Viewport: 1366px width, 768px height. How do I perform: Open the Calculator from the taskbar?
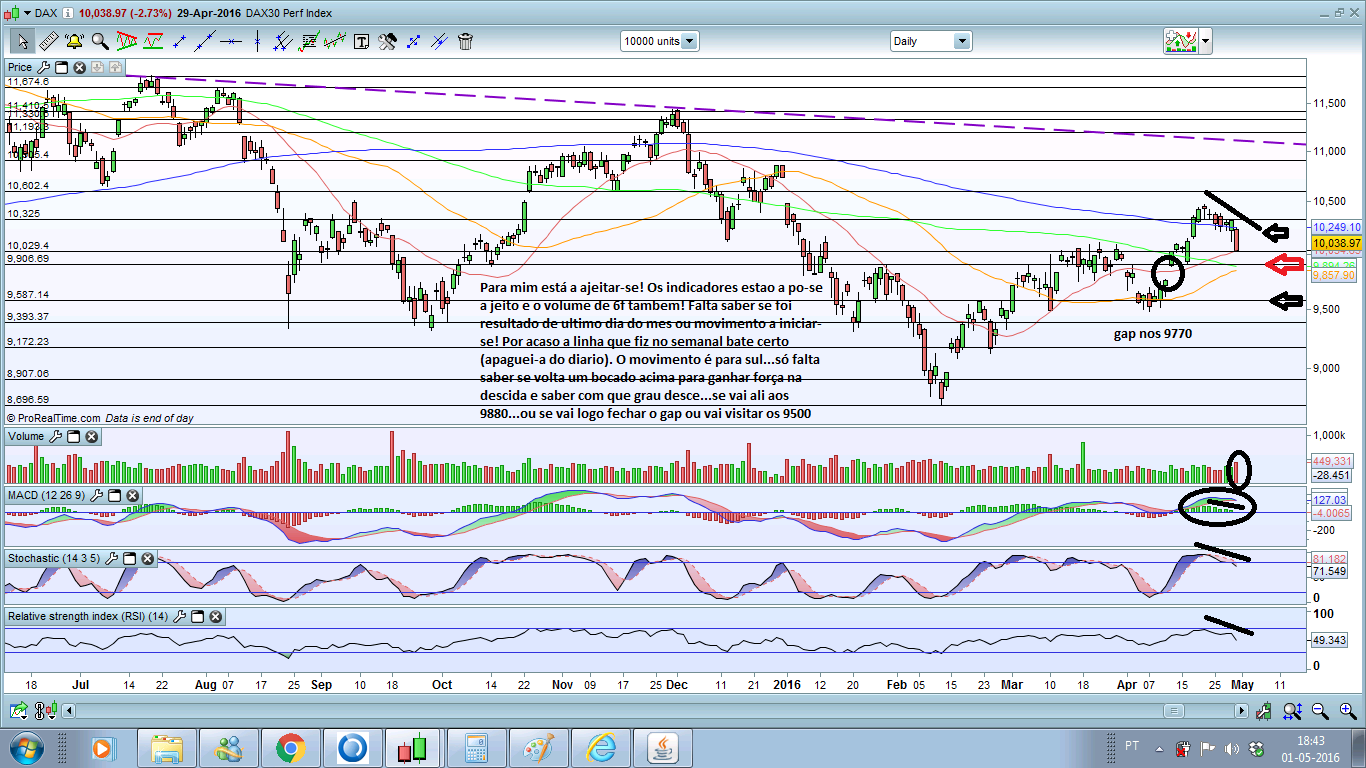point(477,748)
